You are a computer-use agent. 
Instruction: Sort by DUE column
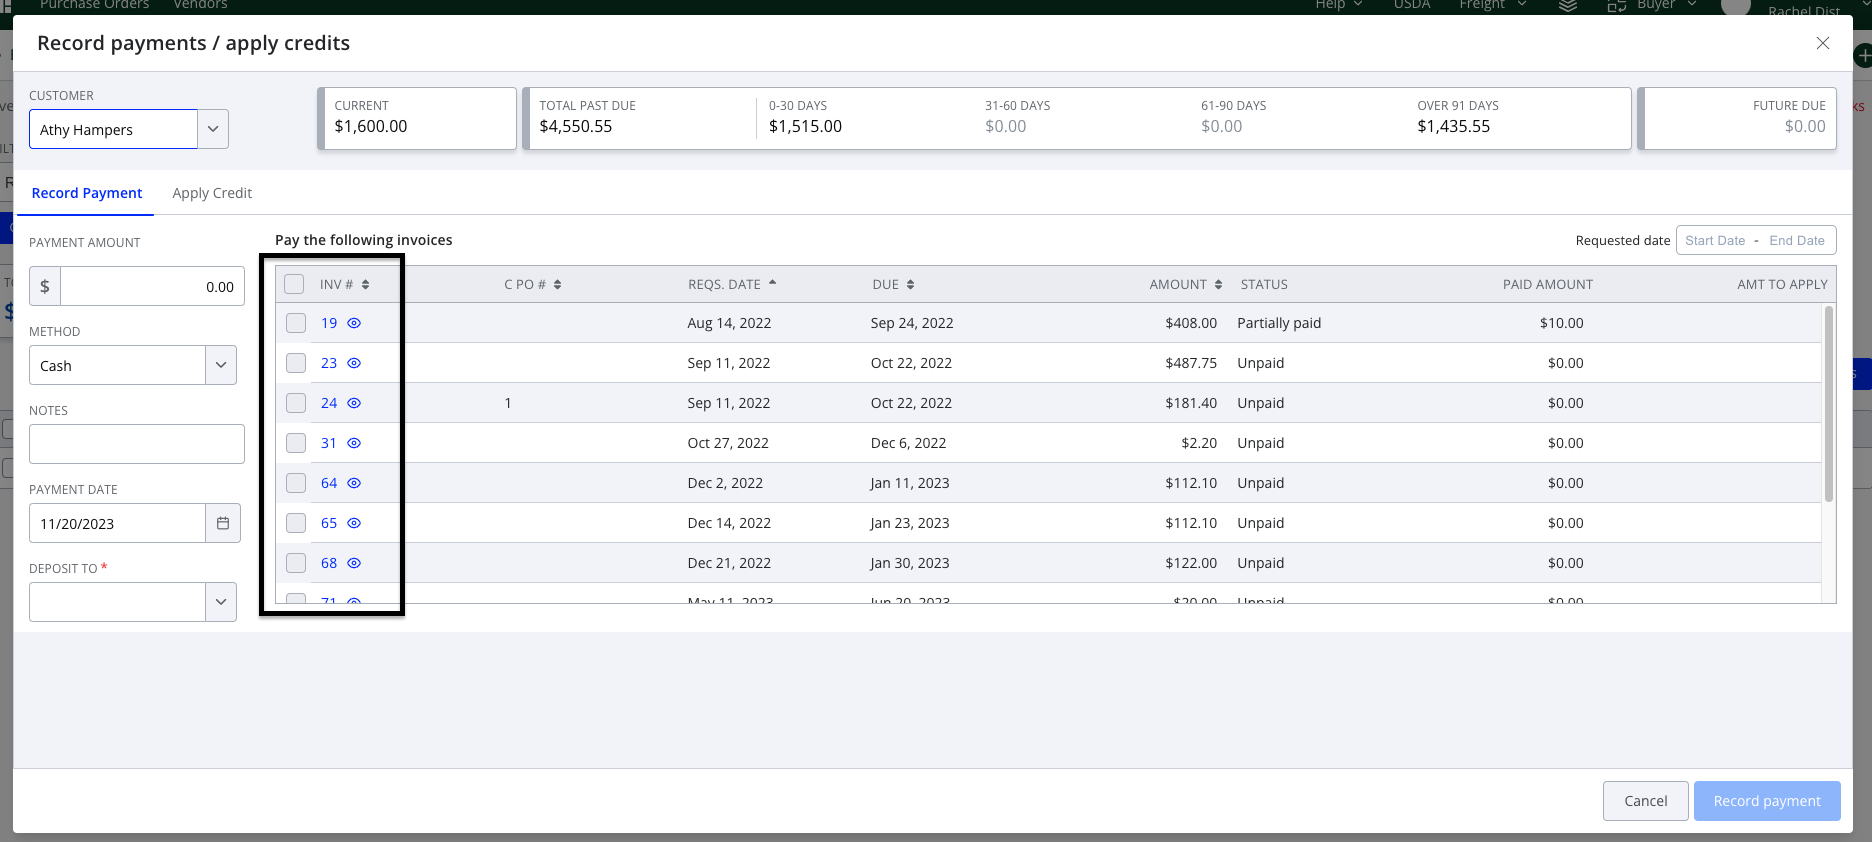[893, 285]
